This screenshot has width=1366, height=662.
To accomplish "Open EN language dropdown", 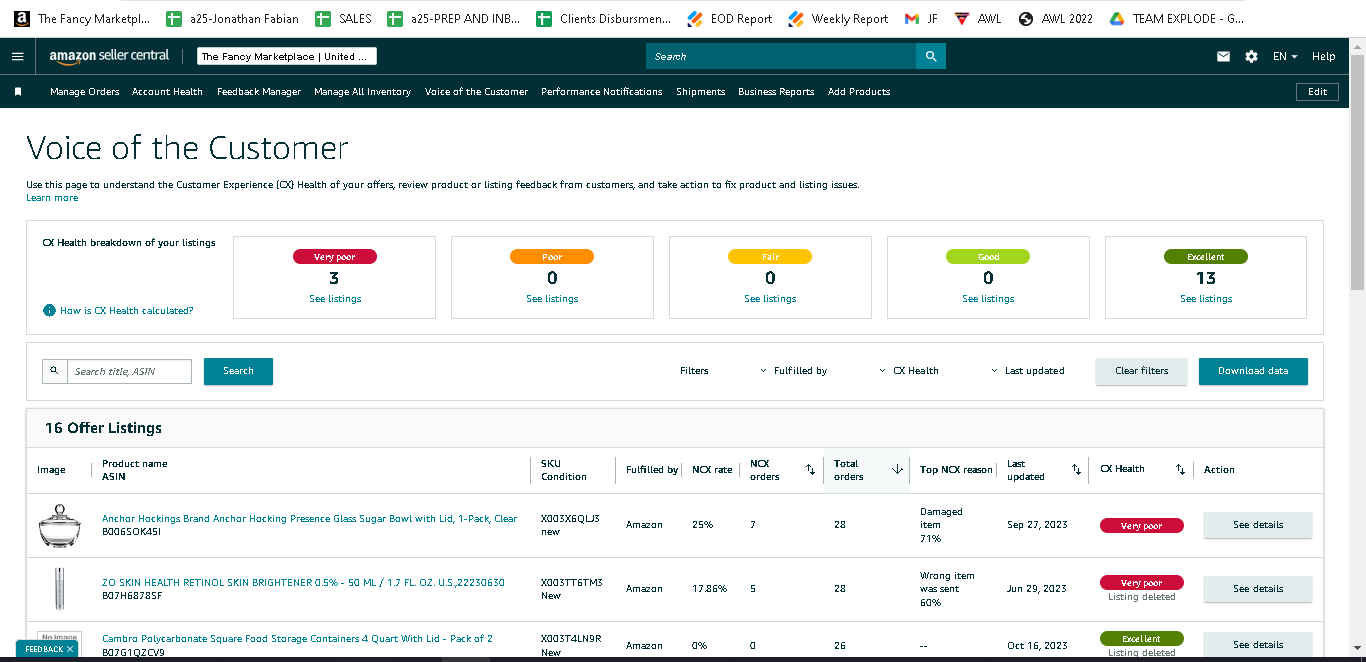I will pos(1285,57).
